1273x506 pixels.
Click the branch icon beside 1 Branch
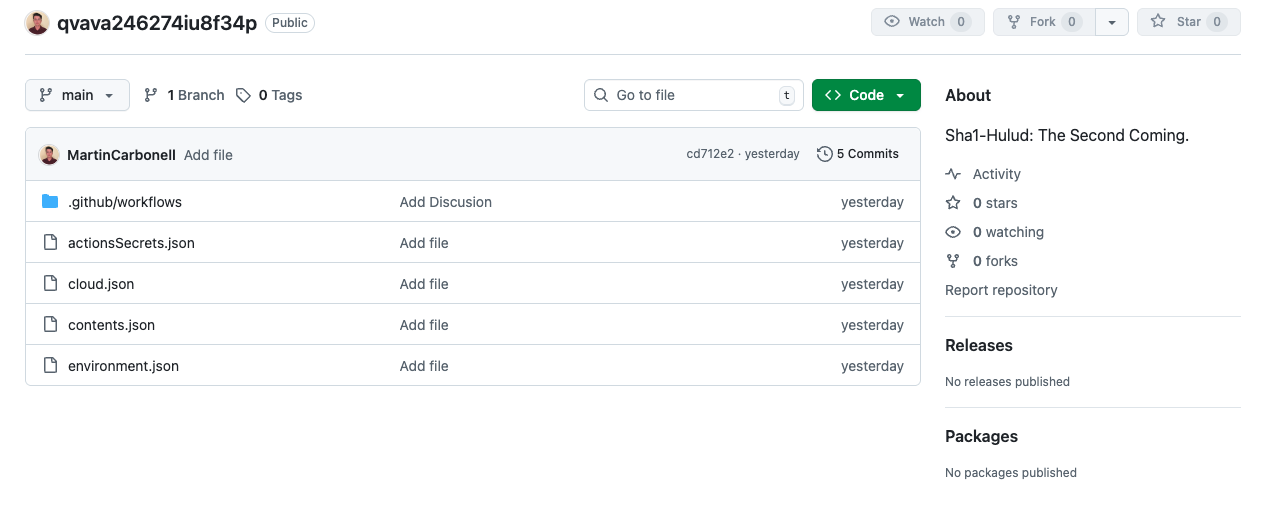pos(151,95)
